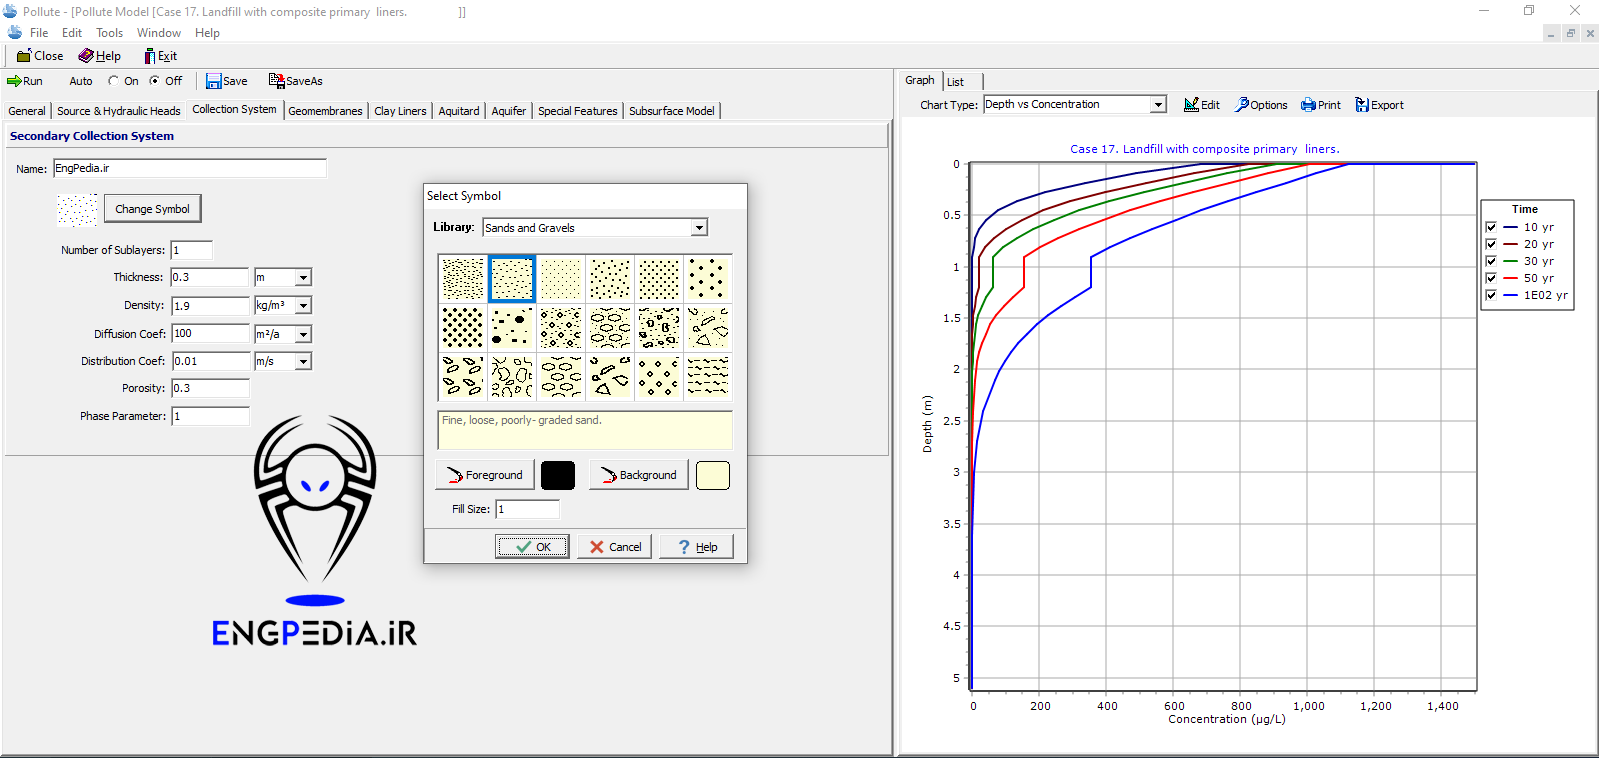Toggle the 20 yr series checkbox

pos(1491,244)
